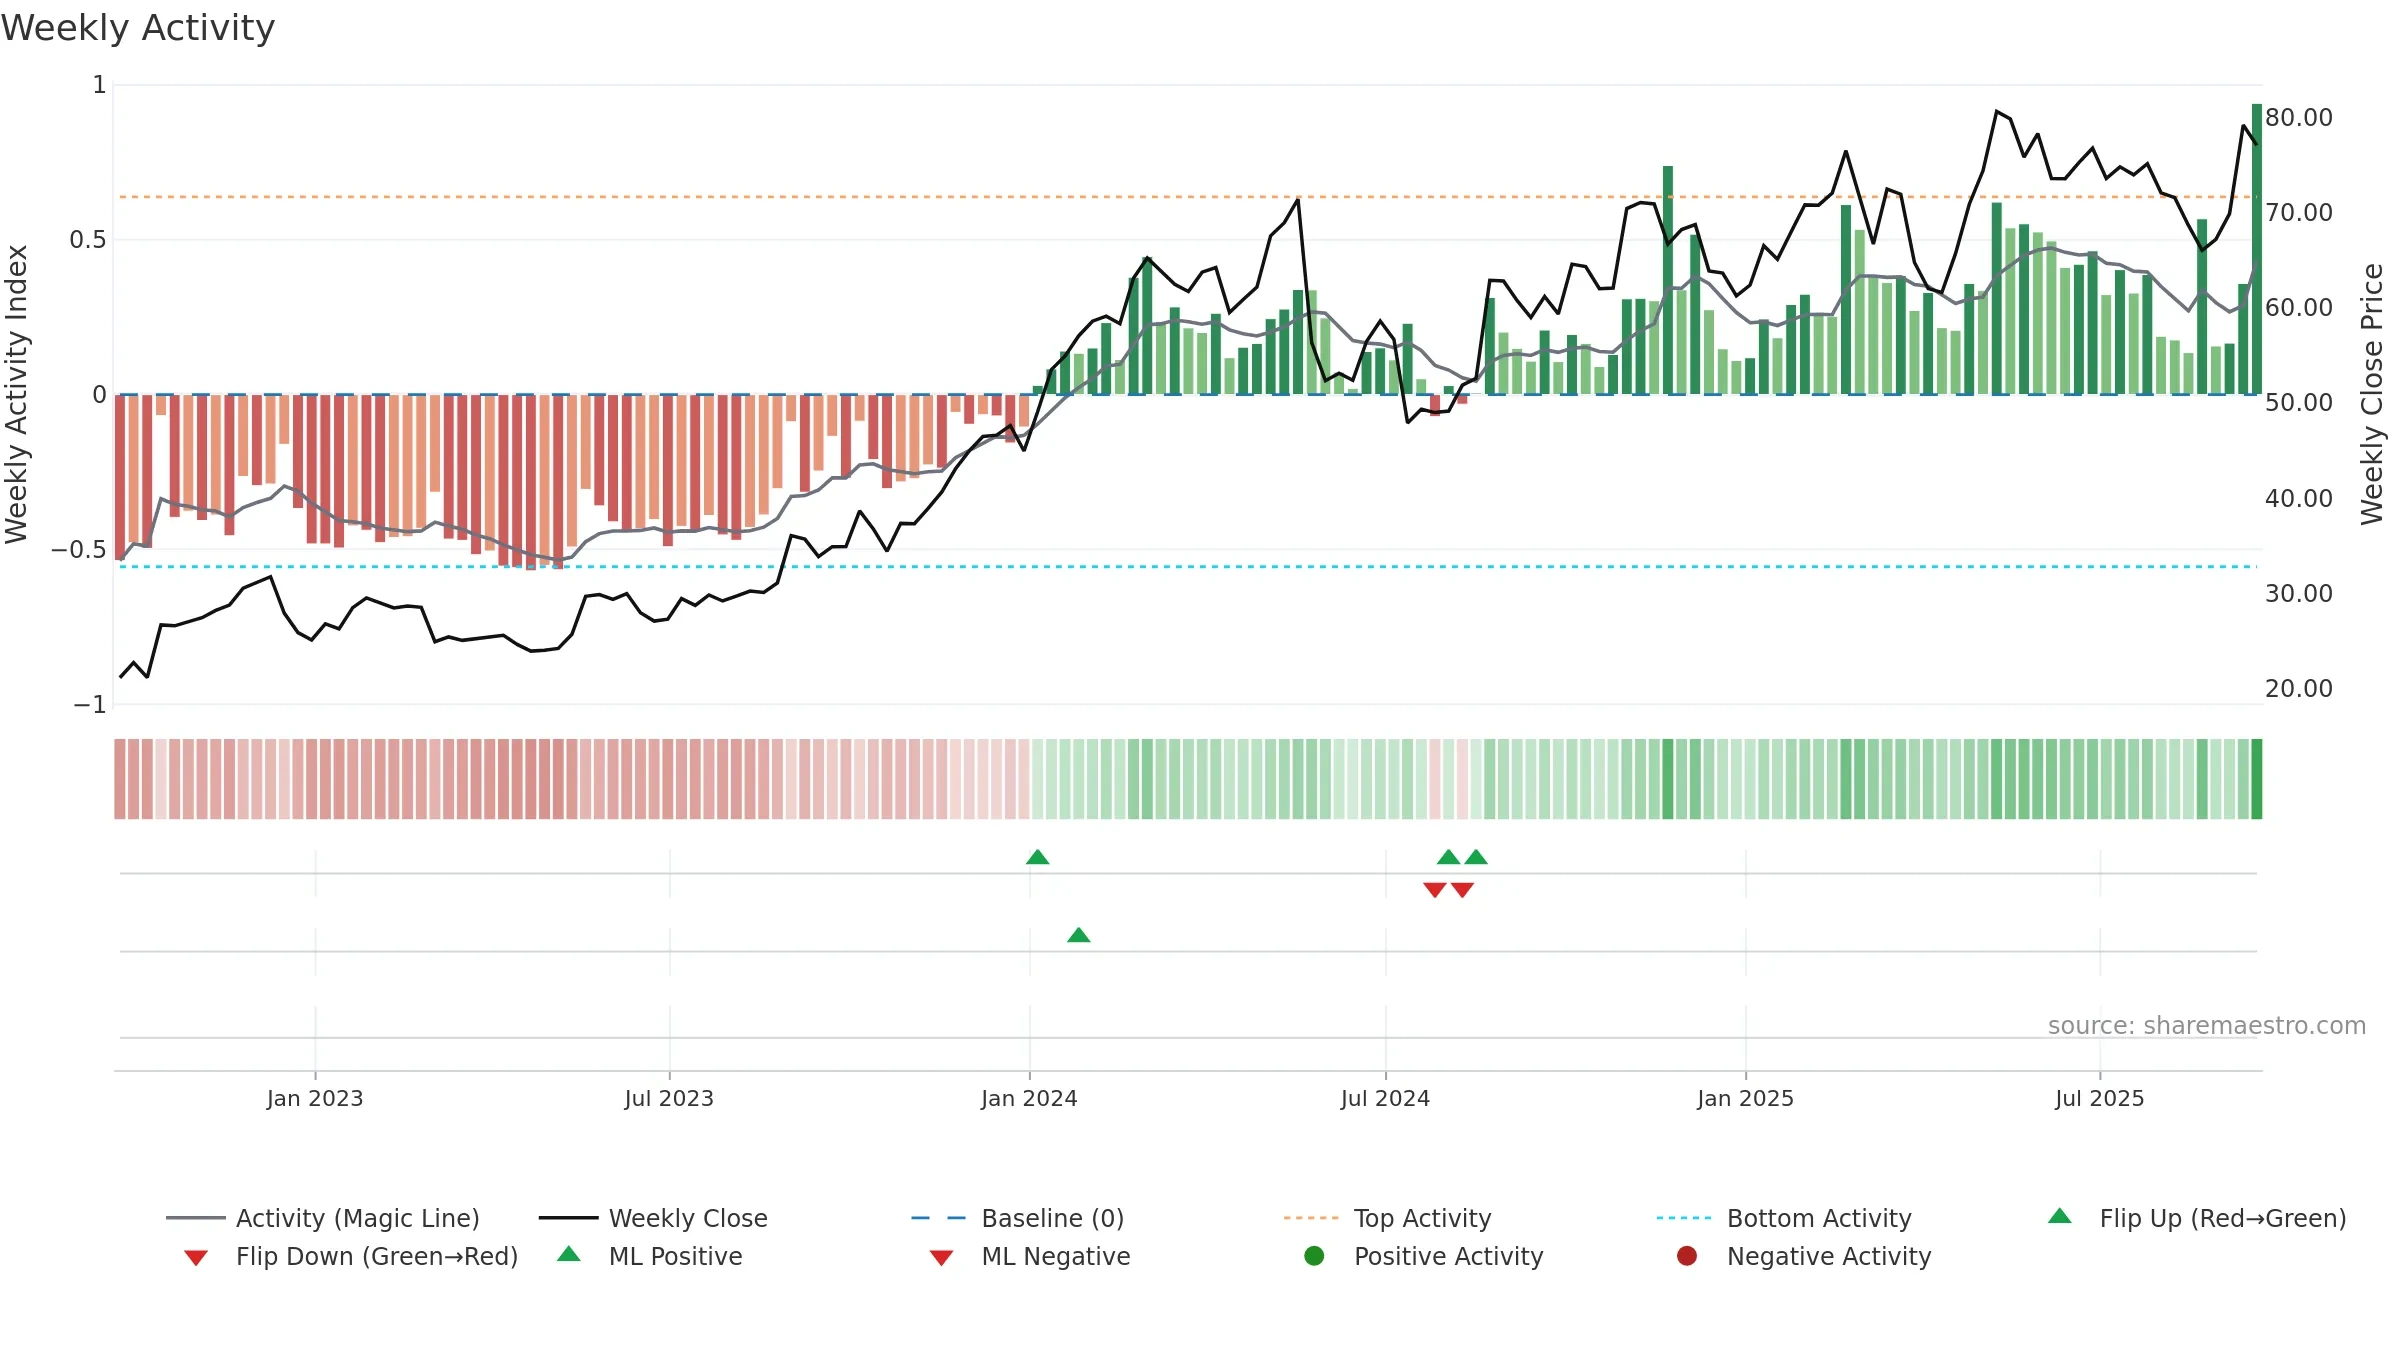Click the Jul 2024 x-axis label
The height and width of the screenshot is (1350, 2400).
coord(1385,1098)
